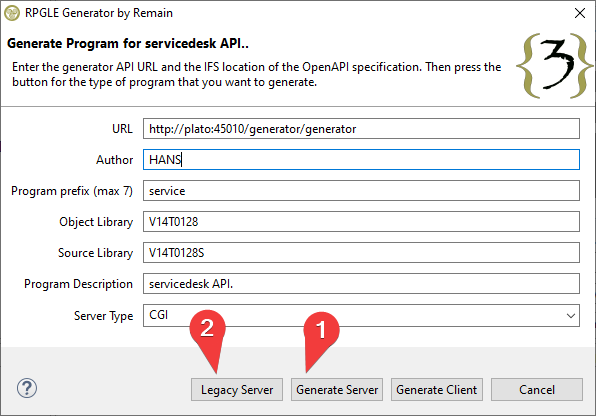Cancel the generator dialog

tap(537, 389)
